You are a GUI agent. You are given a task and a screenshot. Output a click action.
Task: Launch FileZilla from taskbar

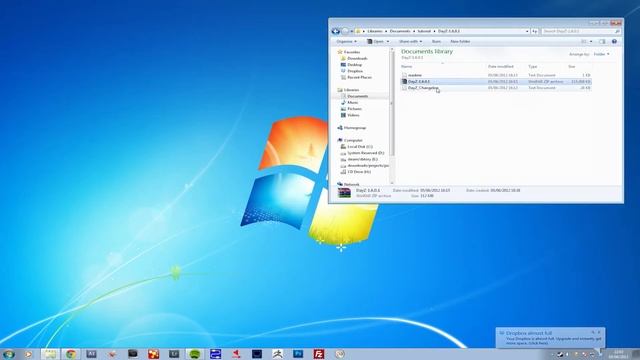click(x=319, y=354)
